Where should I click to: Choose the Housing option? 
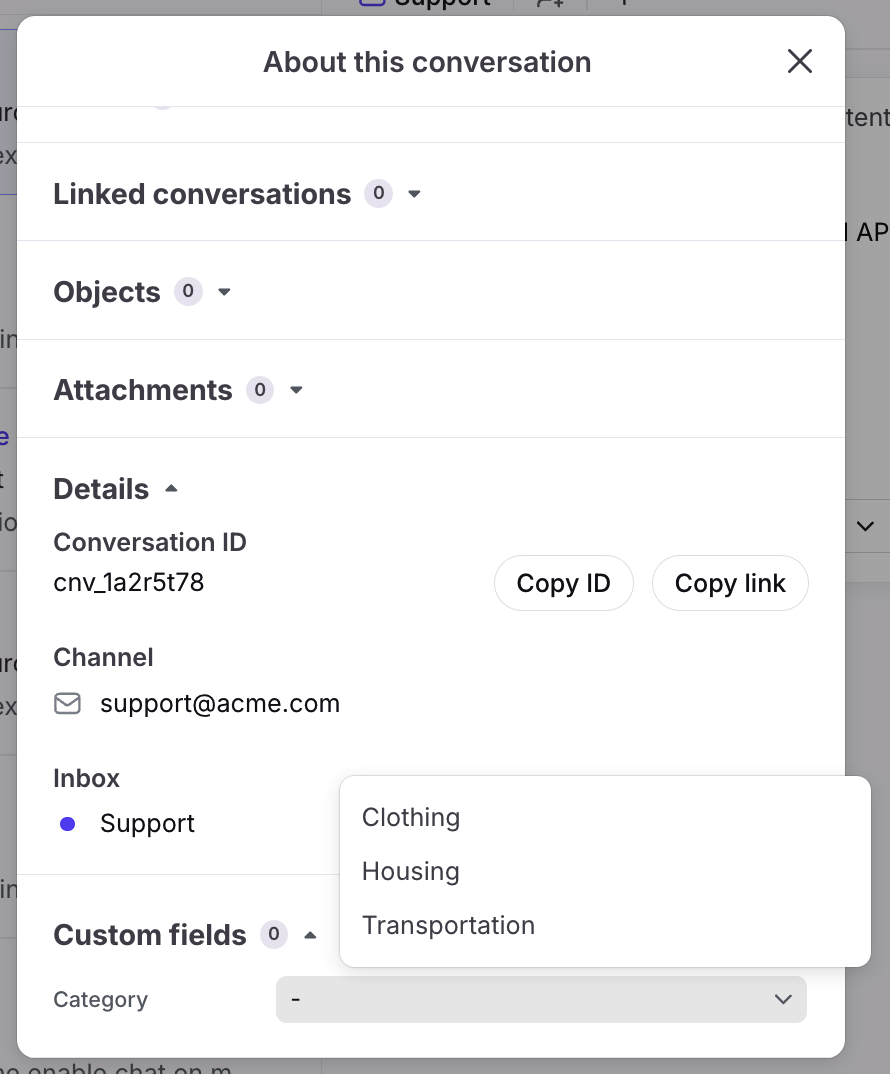[411, 871]
